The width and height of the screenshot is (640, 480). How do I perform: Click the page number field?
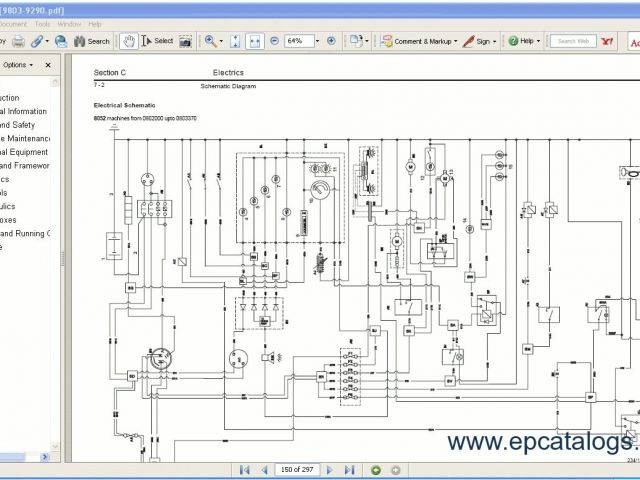pos(296,469)
